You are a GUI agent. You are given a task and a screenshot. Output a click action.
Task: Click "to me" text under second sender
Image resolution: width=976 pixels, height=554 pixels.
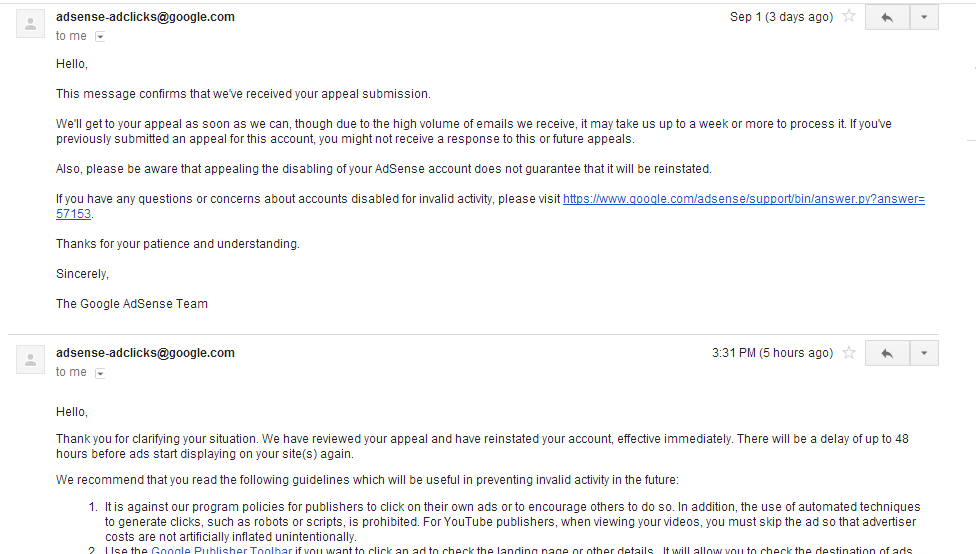tap(71, 372)
